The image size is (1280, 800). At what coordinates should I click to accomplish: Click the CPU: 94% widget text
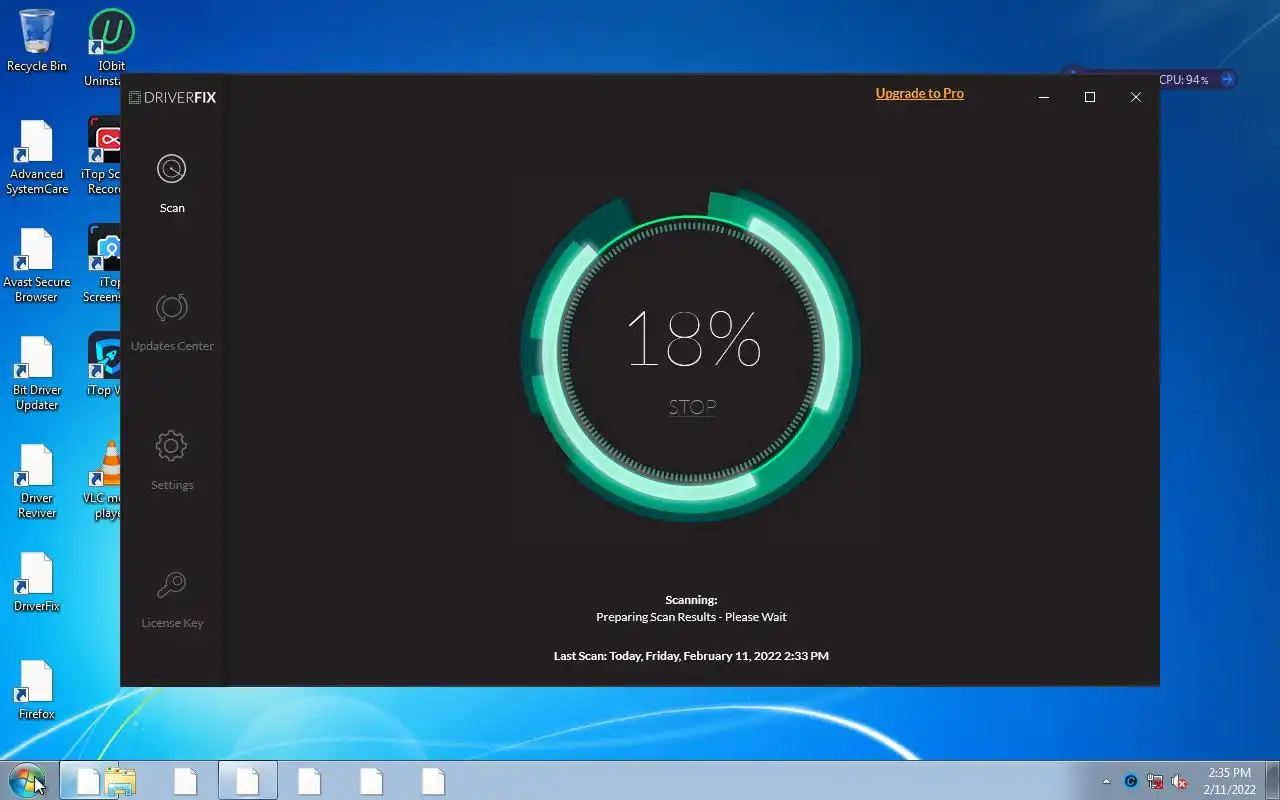tap(1184, 80)
